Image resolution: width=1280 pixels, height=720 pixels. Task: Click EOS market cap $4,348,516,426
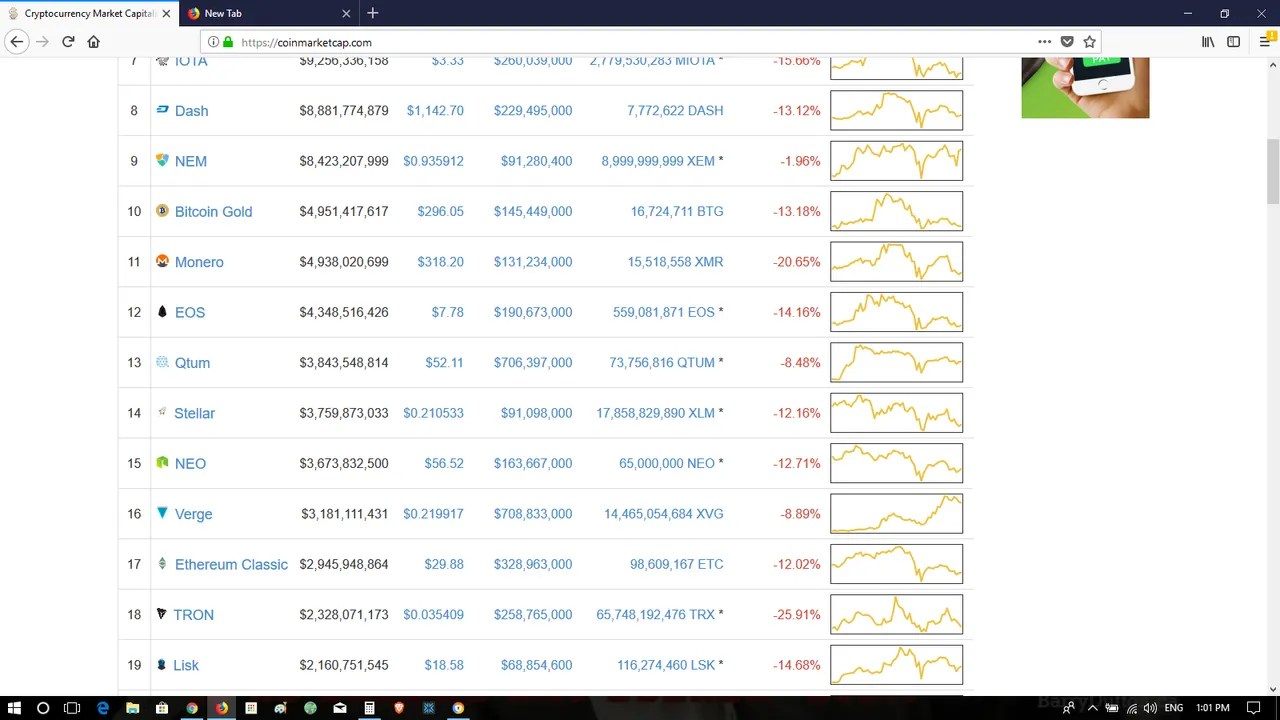[x=344, y=312]
